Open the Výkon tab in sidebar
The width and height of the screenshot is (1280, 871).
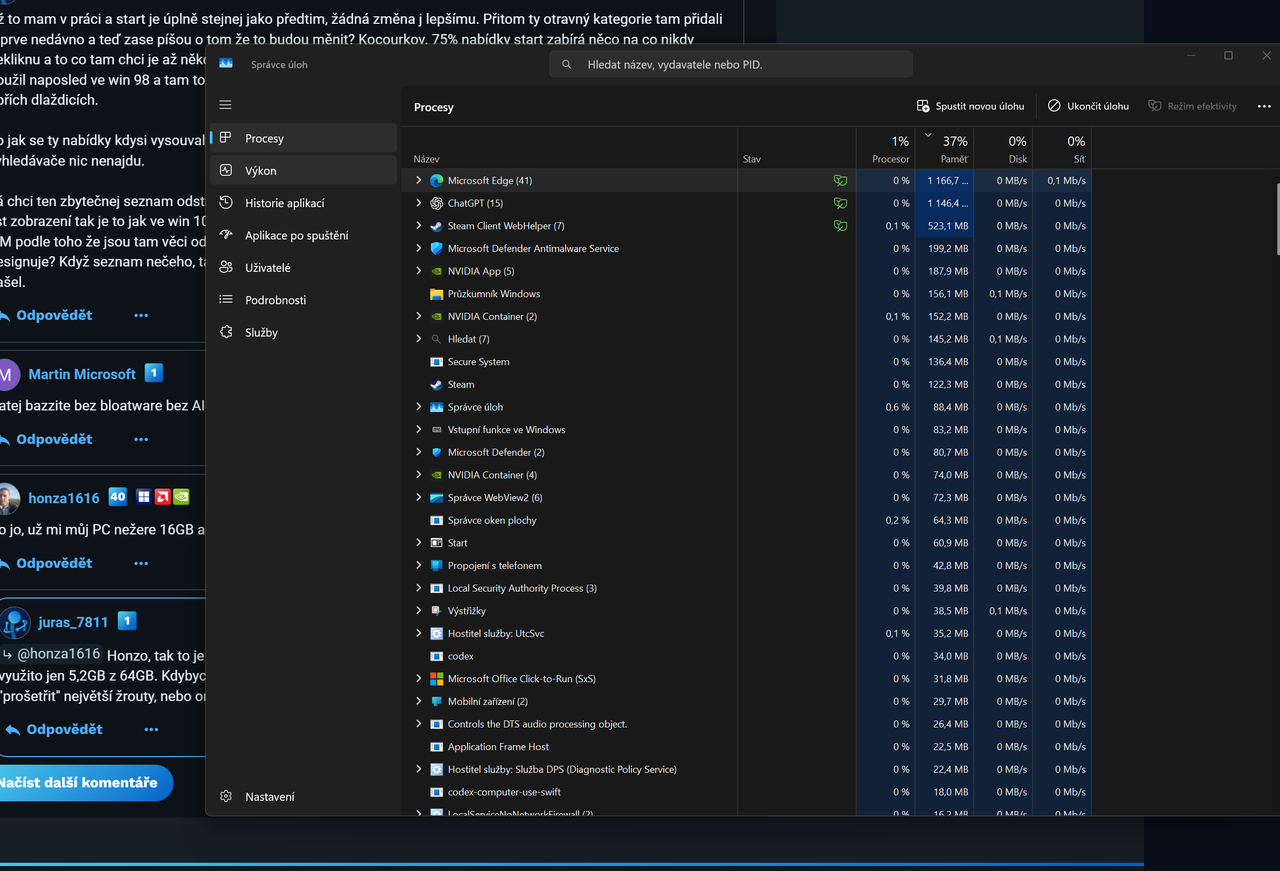pyautogui.click(x=303, y=171)
